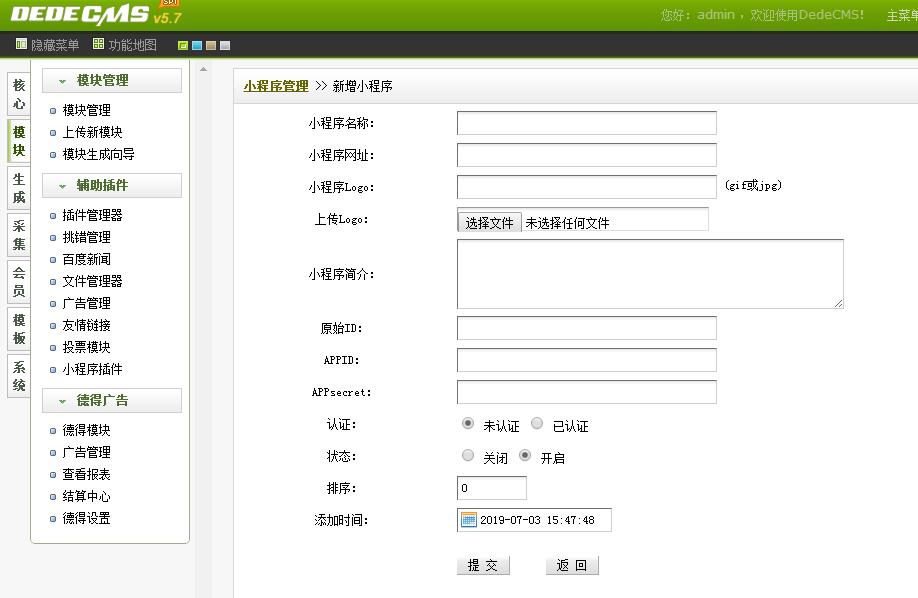
Task: Select the 已认证 radio button
Action: point(537,423)
